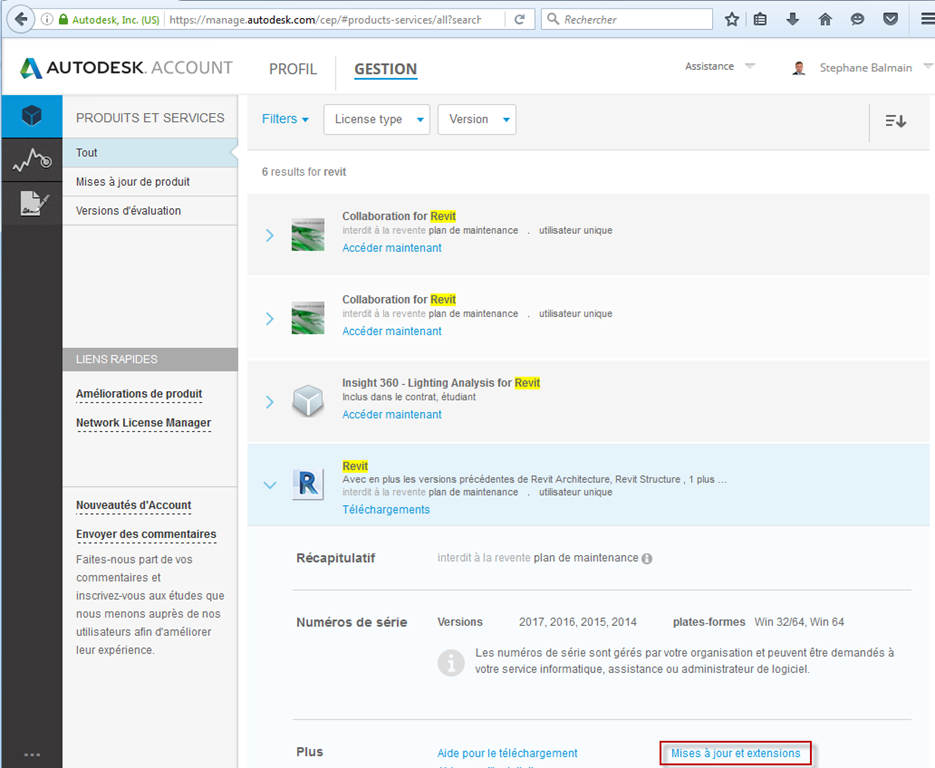
Task: Click the Mises à jour et extensions link
Action: [735, 753]
